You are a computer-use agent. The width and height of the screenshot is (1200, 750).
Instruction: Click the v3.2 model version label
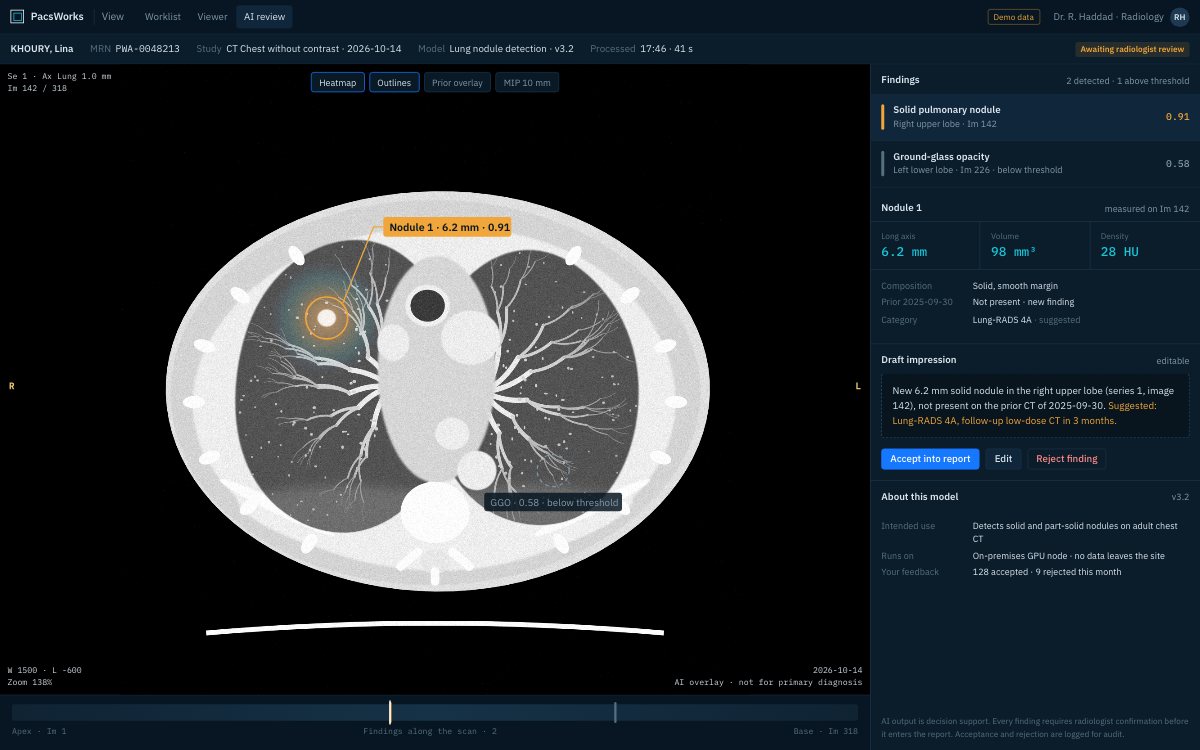tap(1180, 497)
